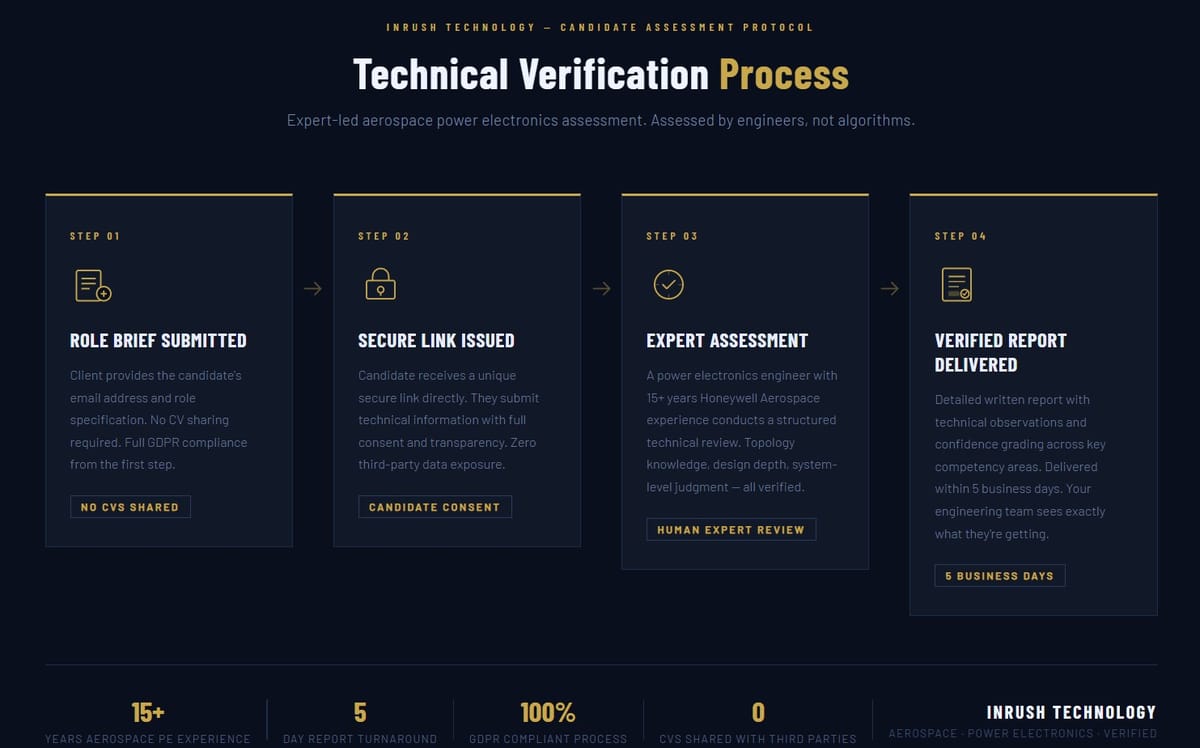Click the 0 CVs Shared With Third Parties statistic
Image resolution: width=1200 pixels, height=748 pixels.
[x=757, y=718]
